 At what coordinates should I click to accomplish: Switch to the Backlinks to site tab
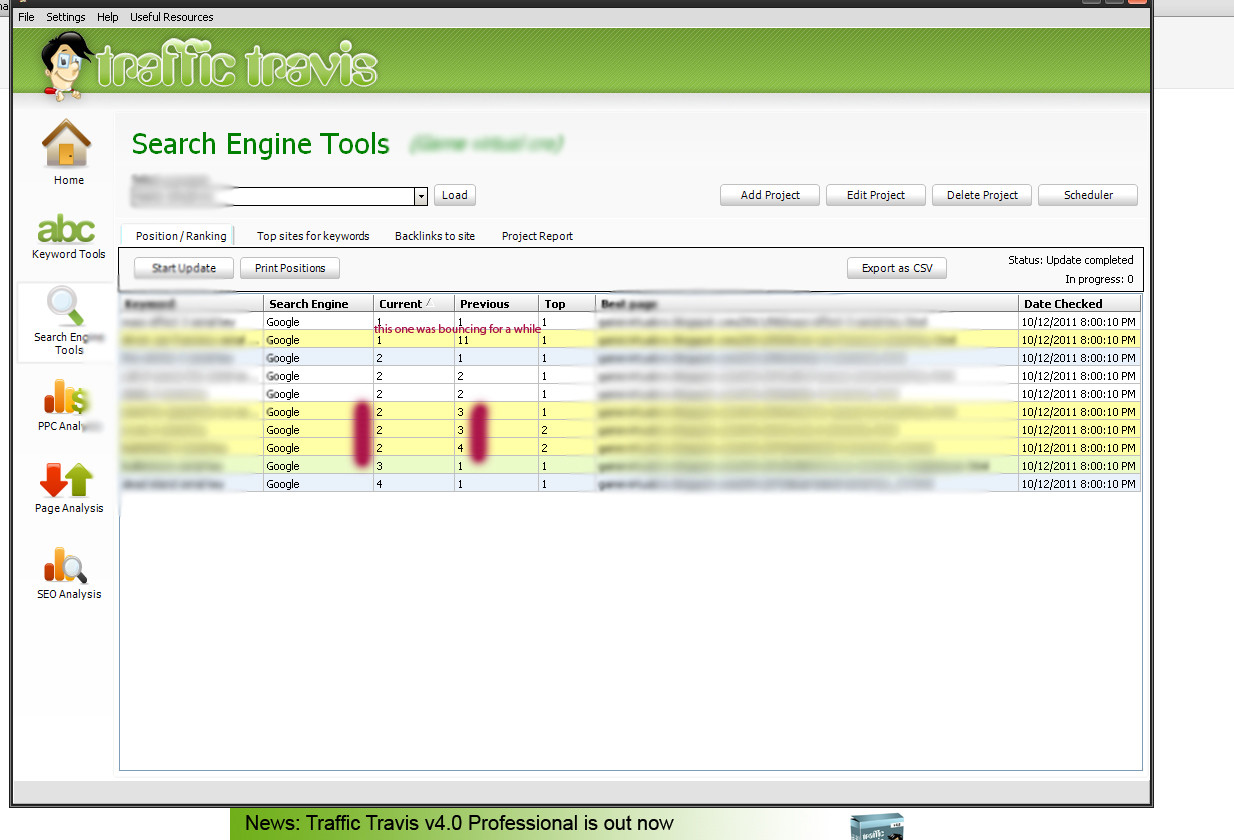pos(435,236)
